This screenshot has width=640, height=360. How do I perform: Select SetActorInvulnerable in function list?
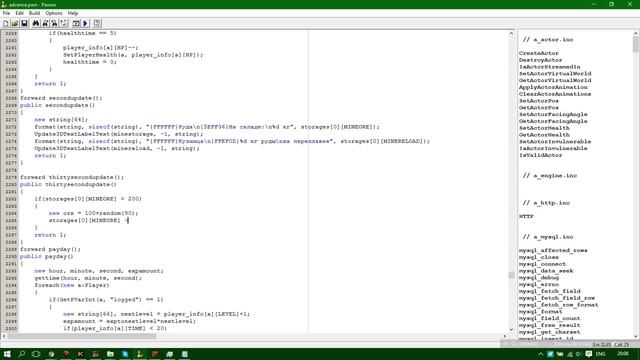(555, 142)
